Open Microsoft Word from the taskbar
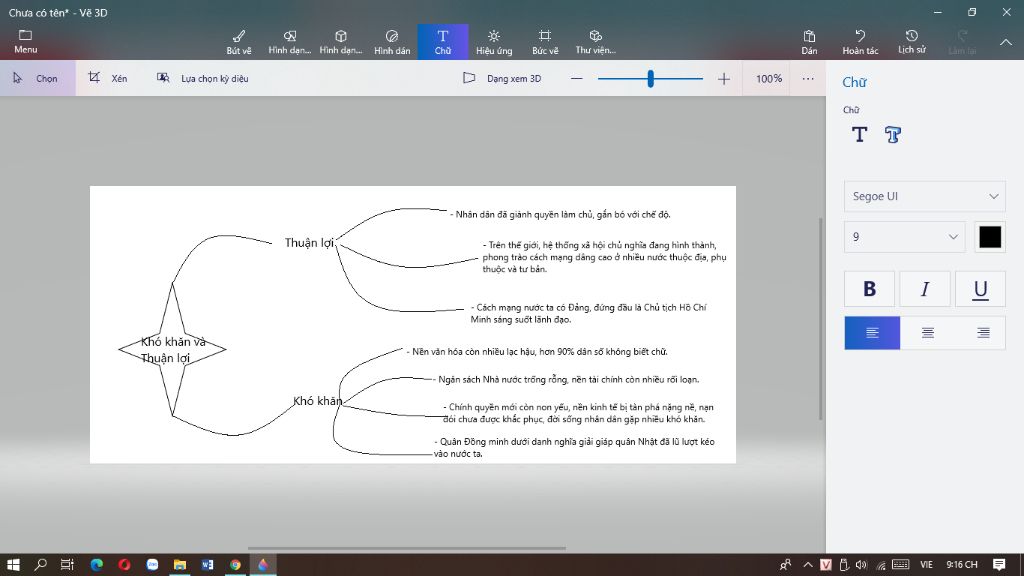Viewport: 1024px width, 576px height. coord(208,564)
